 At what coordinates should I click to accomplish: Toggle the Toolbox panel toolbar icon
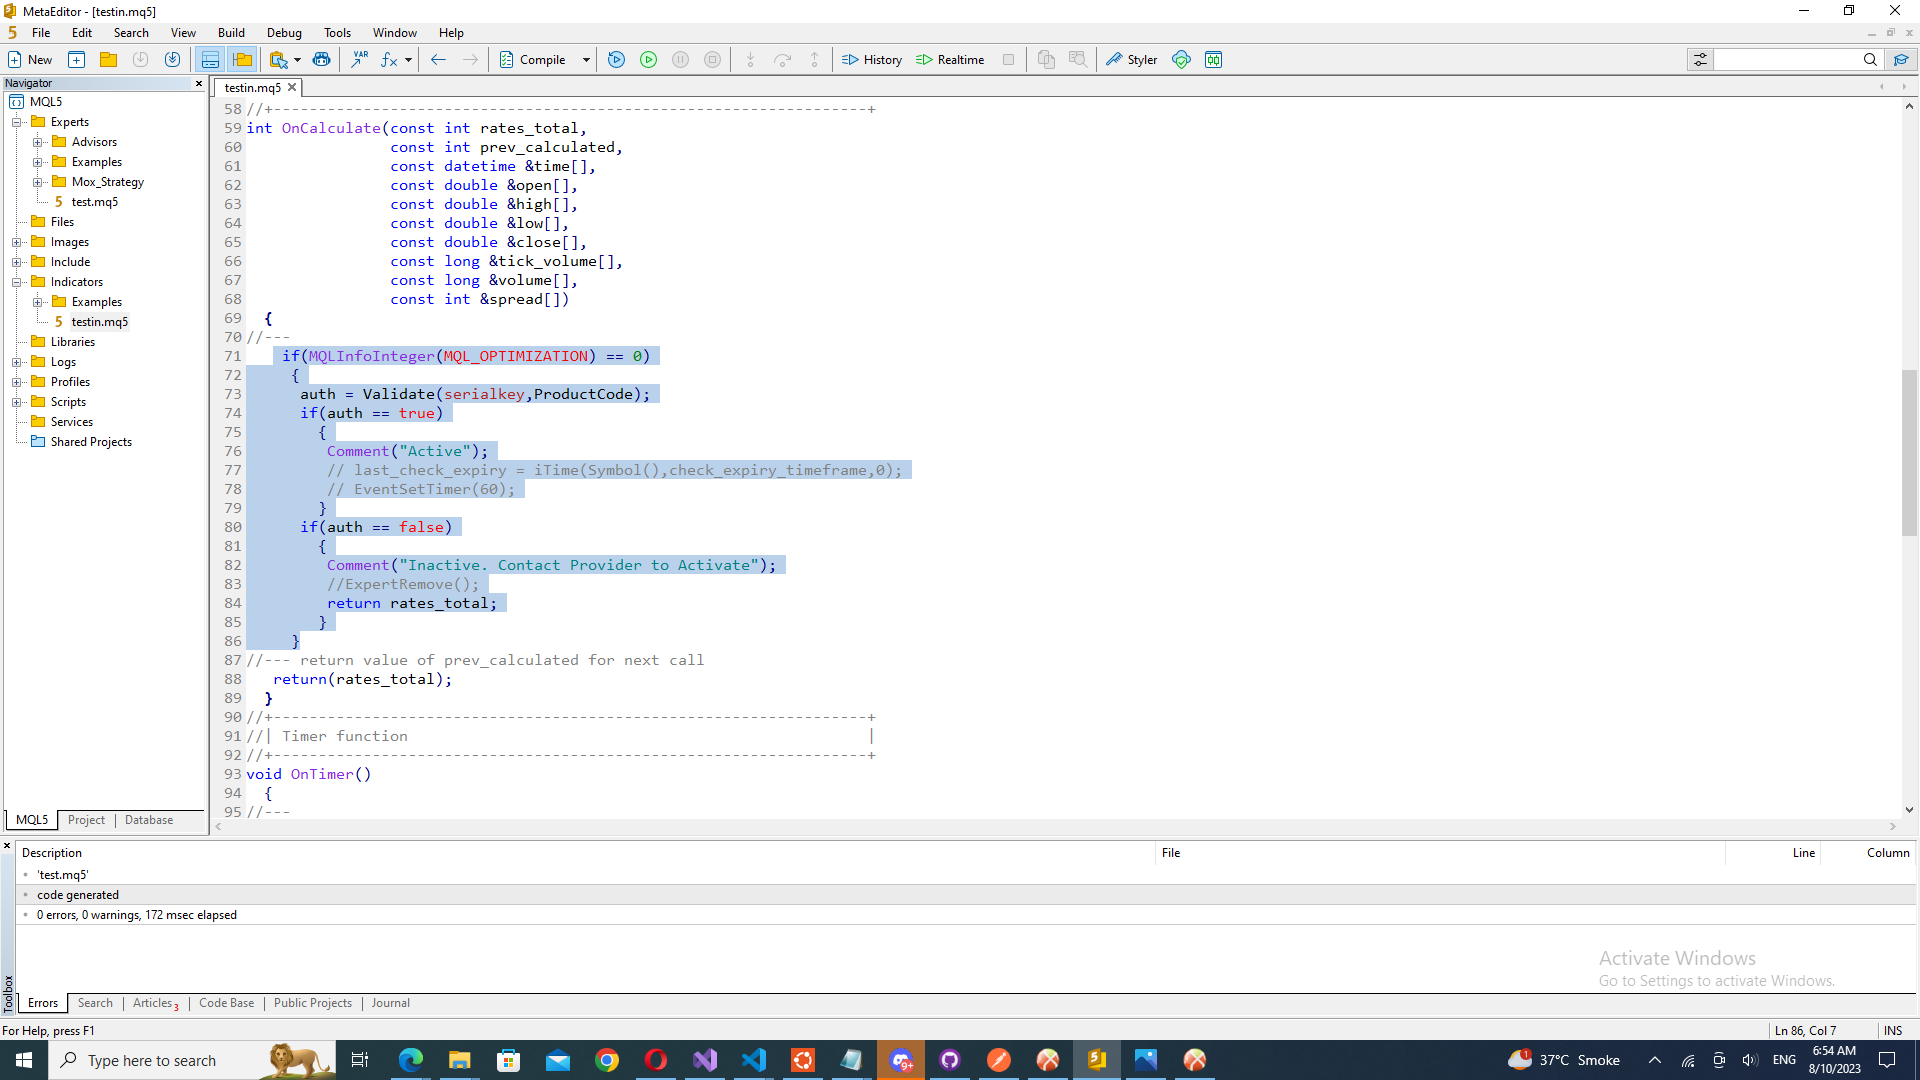tap(210, 60)
